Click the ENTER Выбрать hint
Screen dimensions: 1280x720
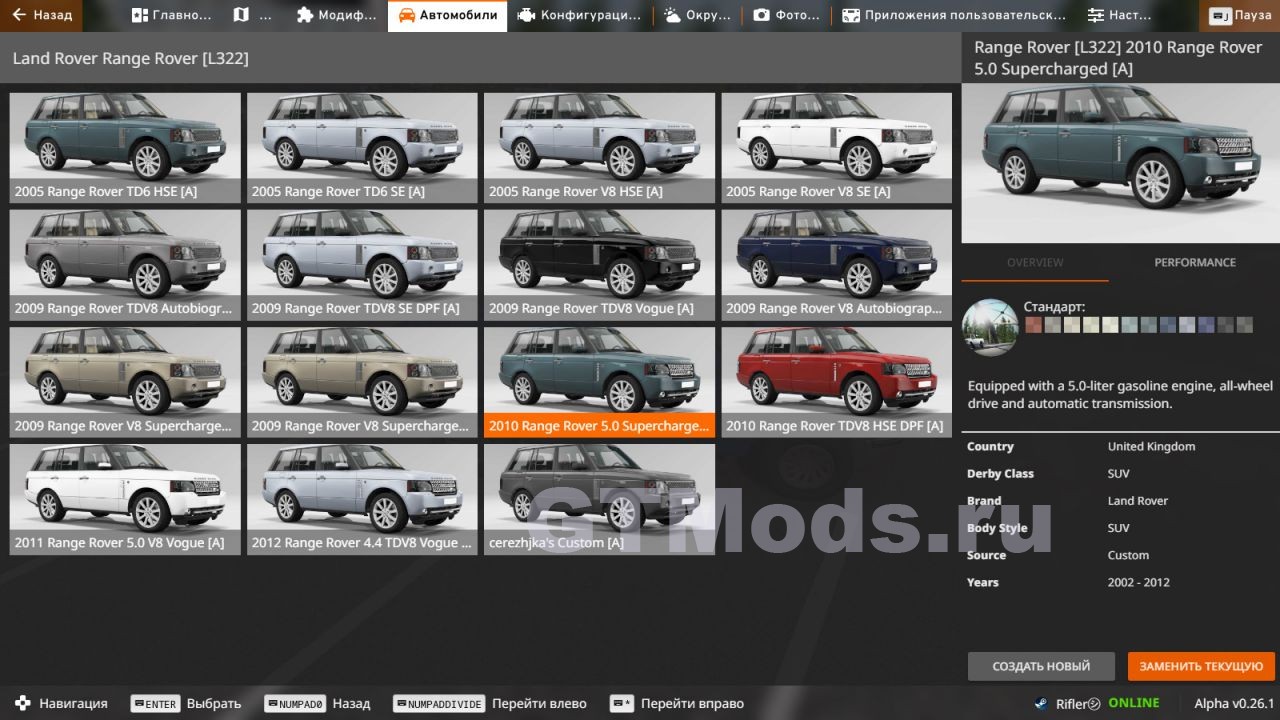click(186, 703)
